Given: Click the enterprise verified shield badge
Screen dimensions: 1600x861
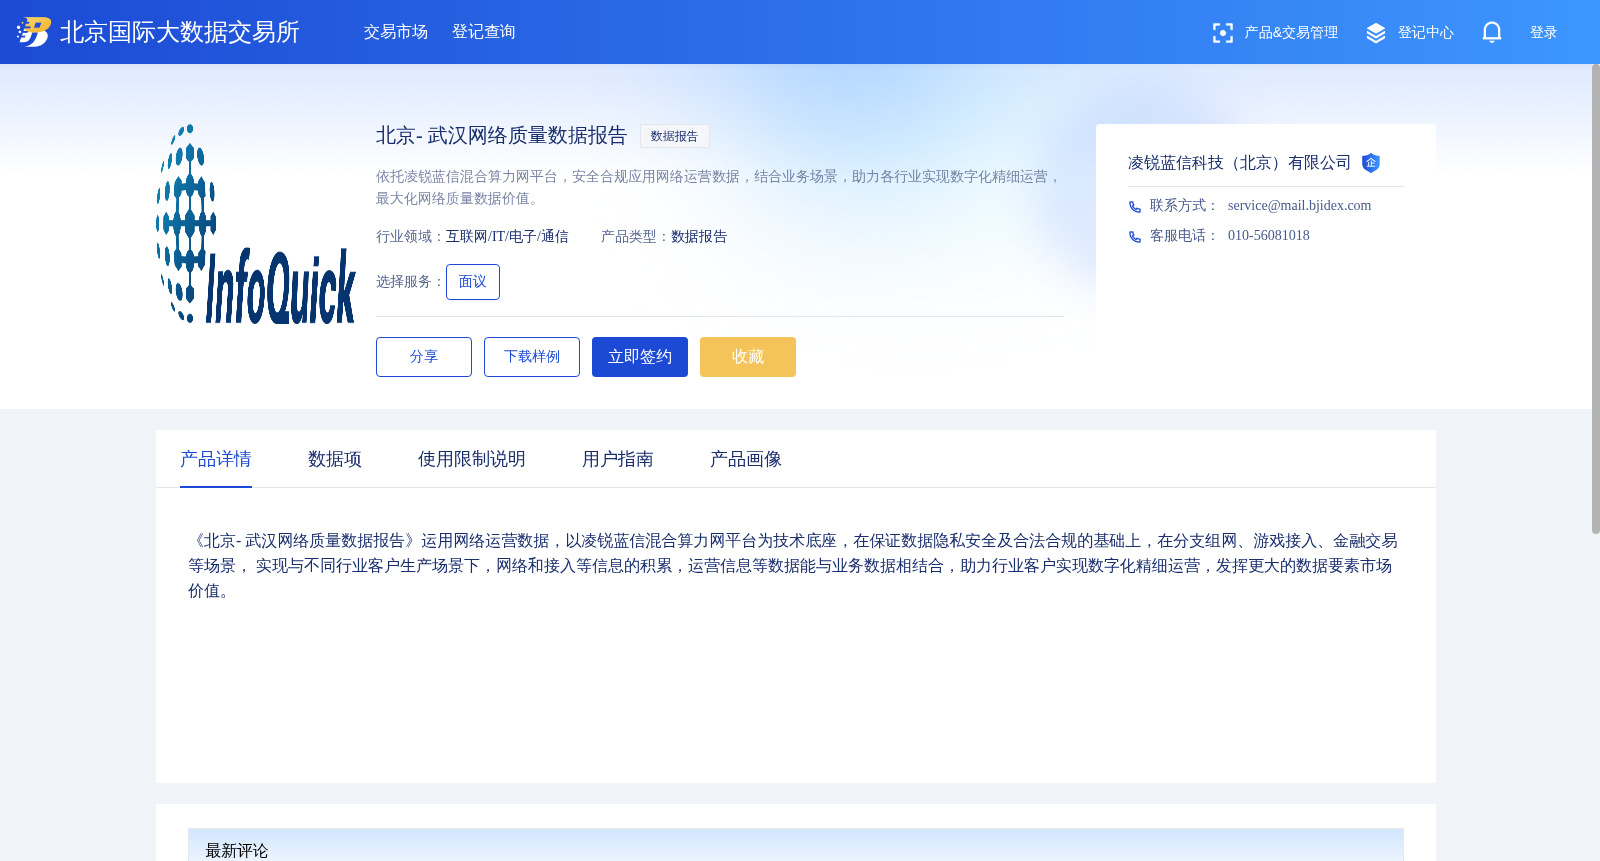Looking at the screenshot, I should 1371,163.
